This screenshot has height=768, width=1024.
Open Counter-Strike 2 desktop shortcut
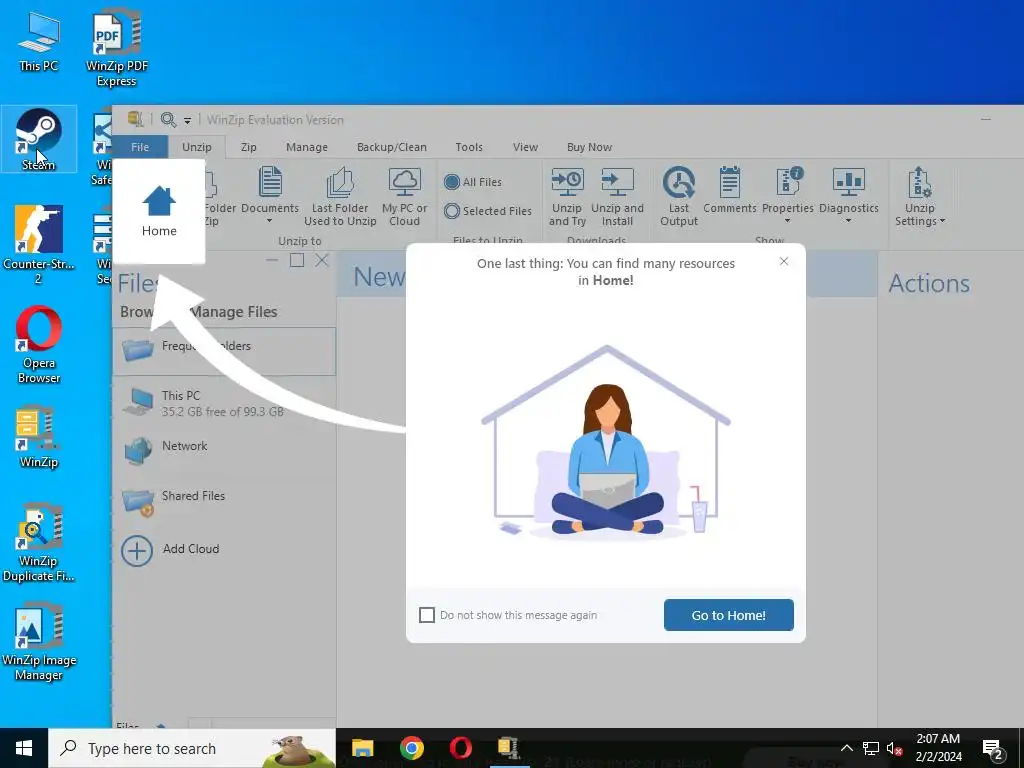click(39, 244)
